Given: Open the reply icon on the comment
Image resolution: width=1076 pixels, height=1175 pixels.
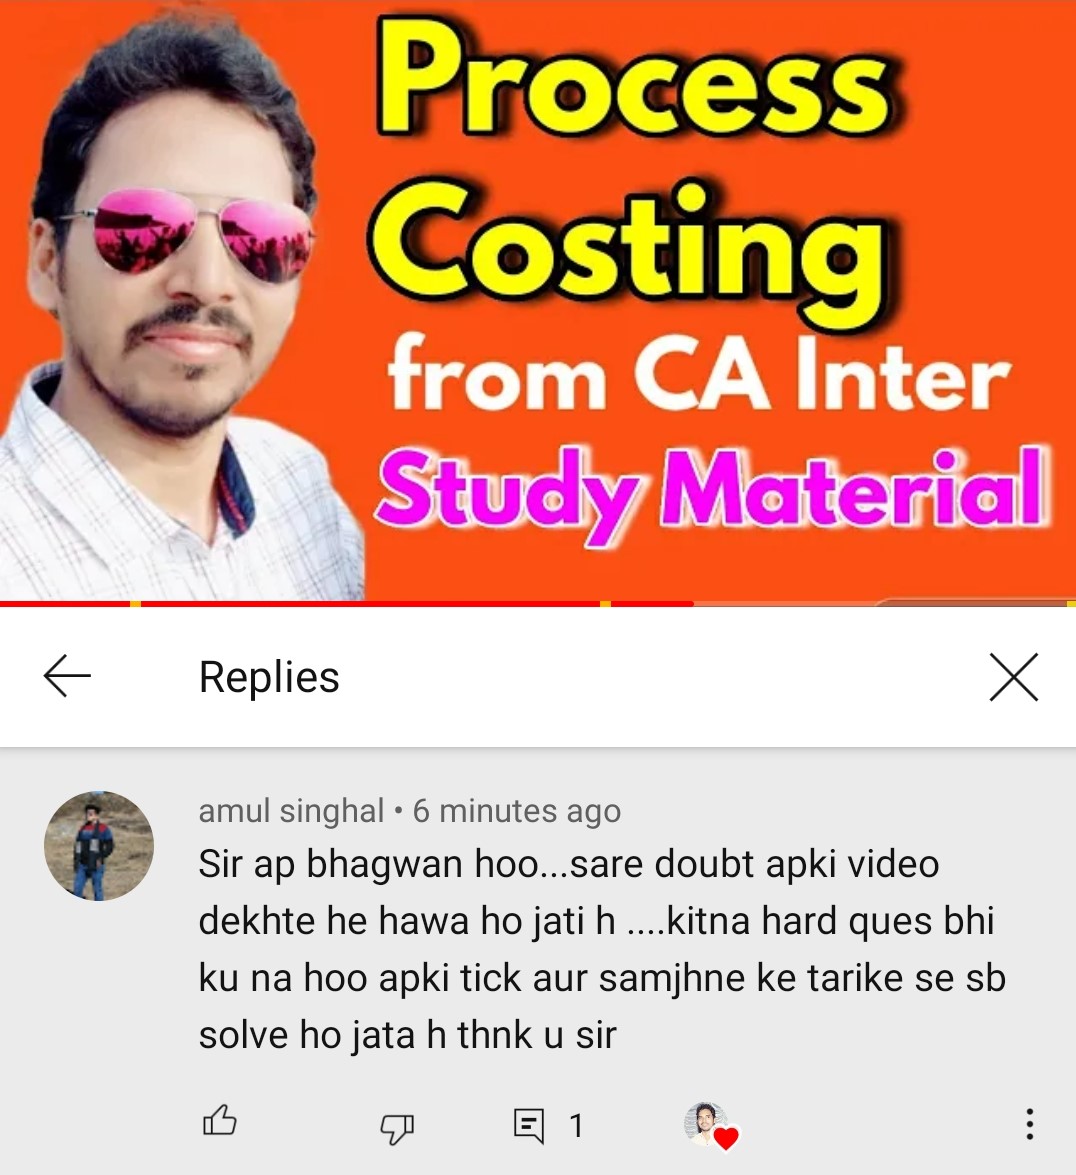Looking at the screenshot, I should [529, 1126].
